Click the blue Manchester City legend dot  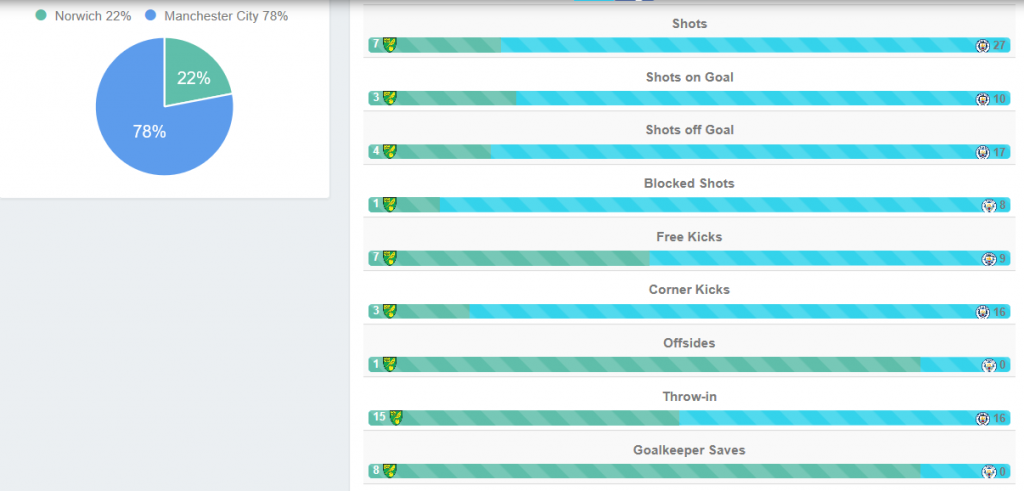click(151, 16)
